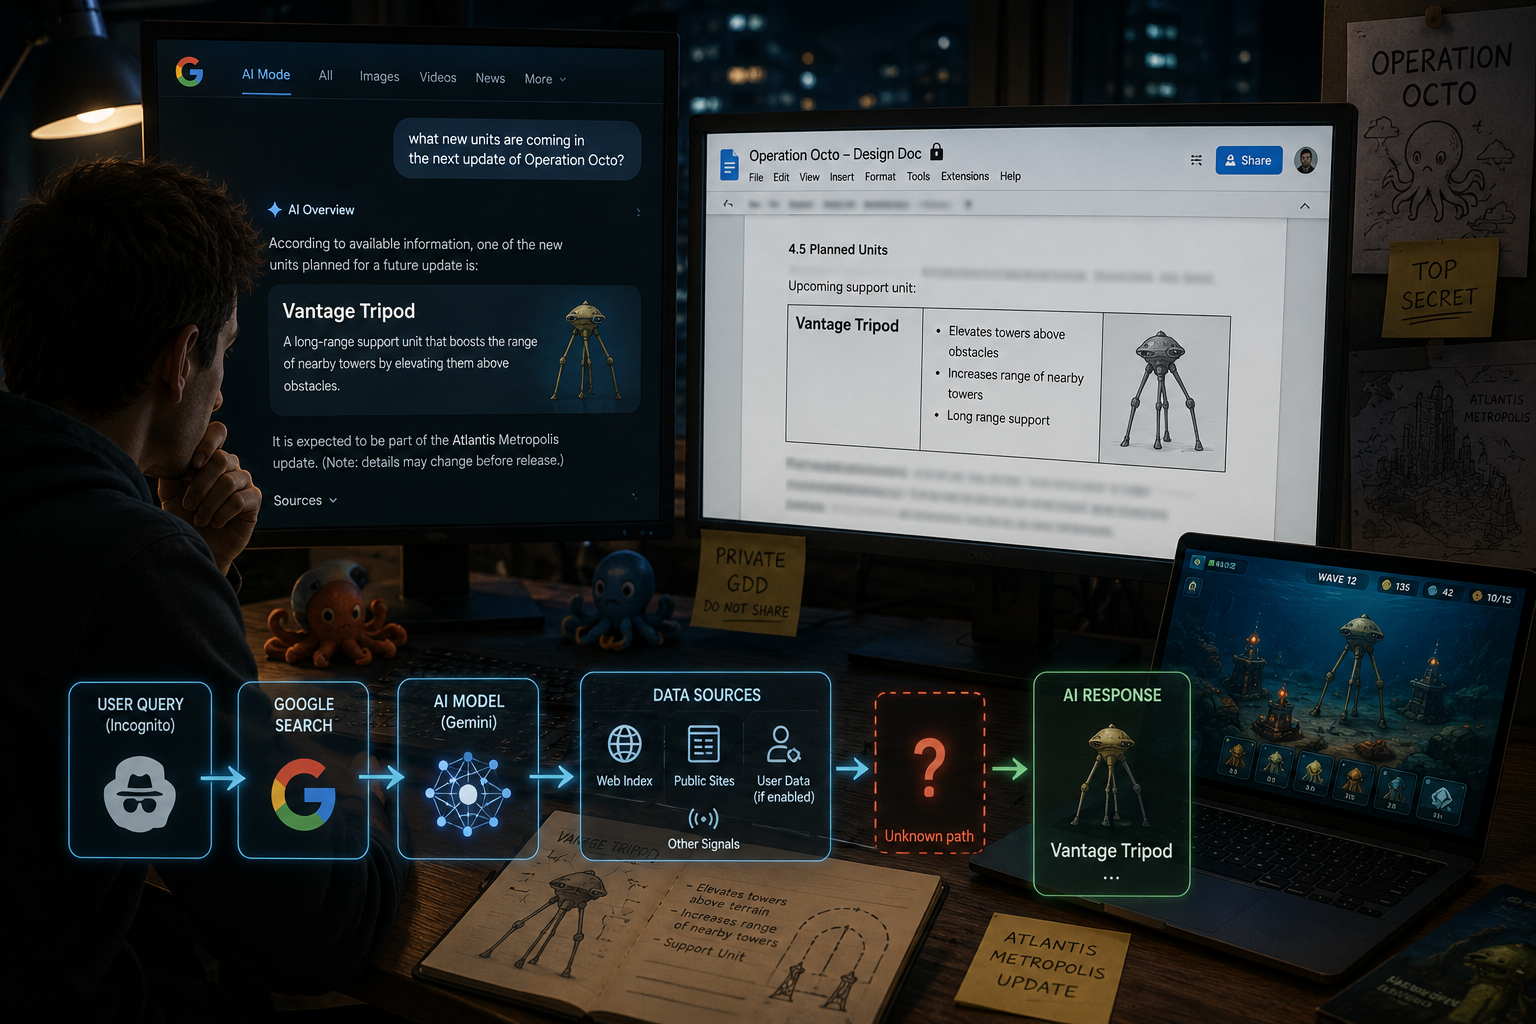The height and width of the screenshot is (1024, 1536).
Task: Click the incognito hat-and-glasses icon
Action: [x=140, y=794]
